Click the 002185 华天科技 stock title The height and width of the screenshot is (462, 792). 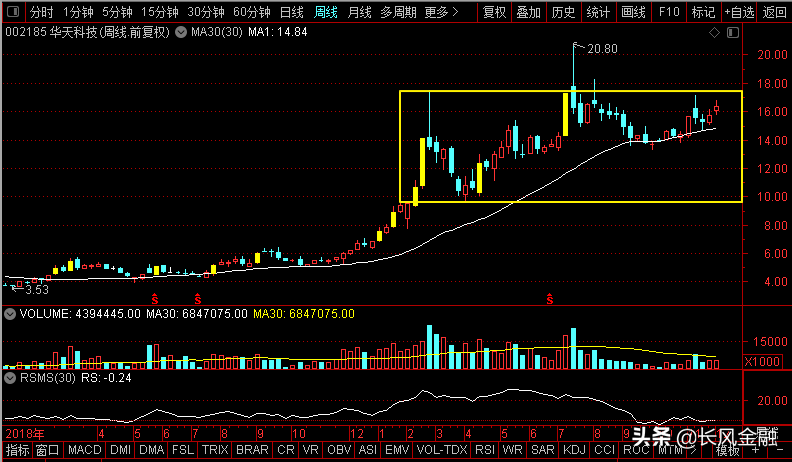[87, 32]
